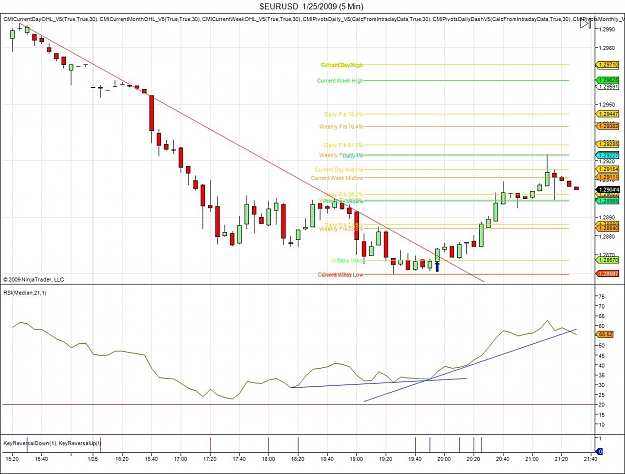The height and width of the screenshot is (474, 625).
Task: Click the key reversal marker at 18:20
Action: [298, 444]
